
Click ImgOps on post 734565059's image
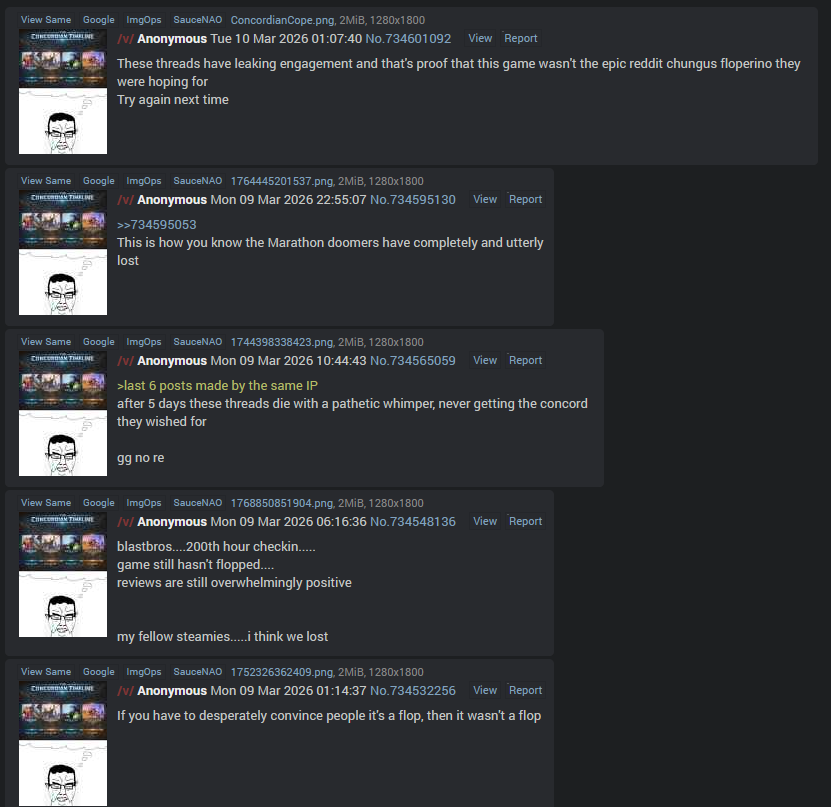144,342
